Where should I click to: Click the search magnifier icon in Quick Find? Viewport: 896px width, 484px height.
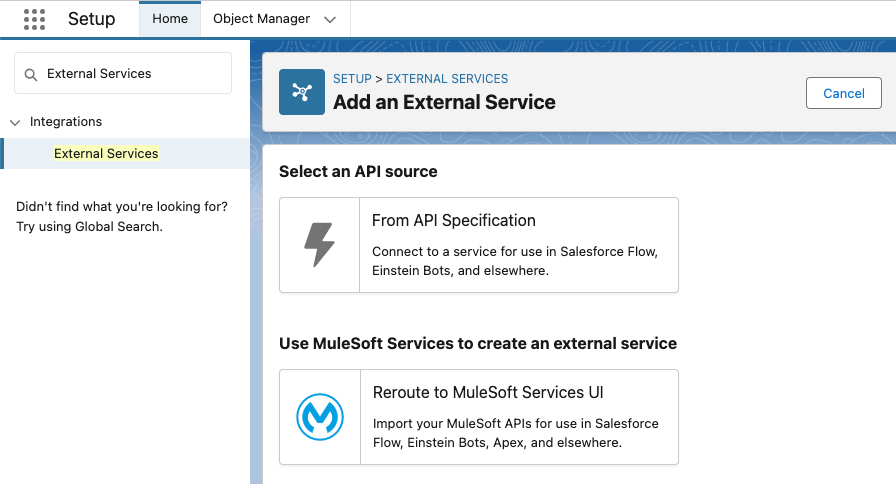click(x=31, y=74)
